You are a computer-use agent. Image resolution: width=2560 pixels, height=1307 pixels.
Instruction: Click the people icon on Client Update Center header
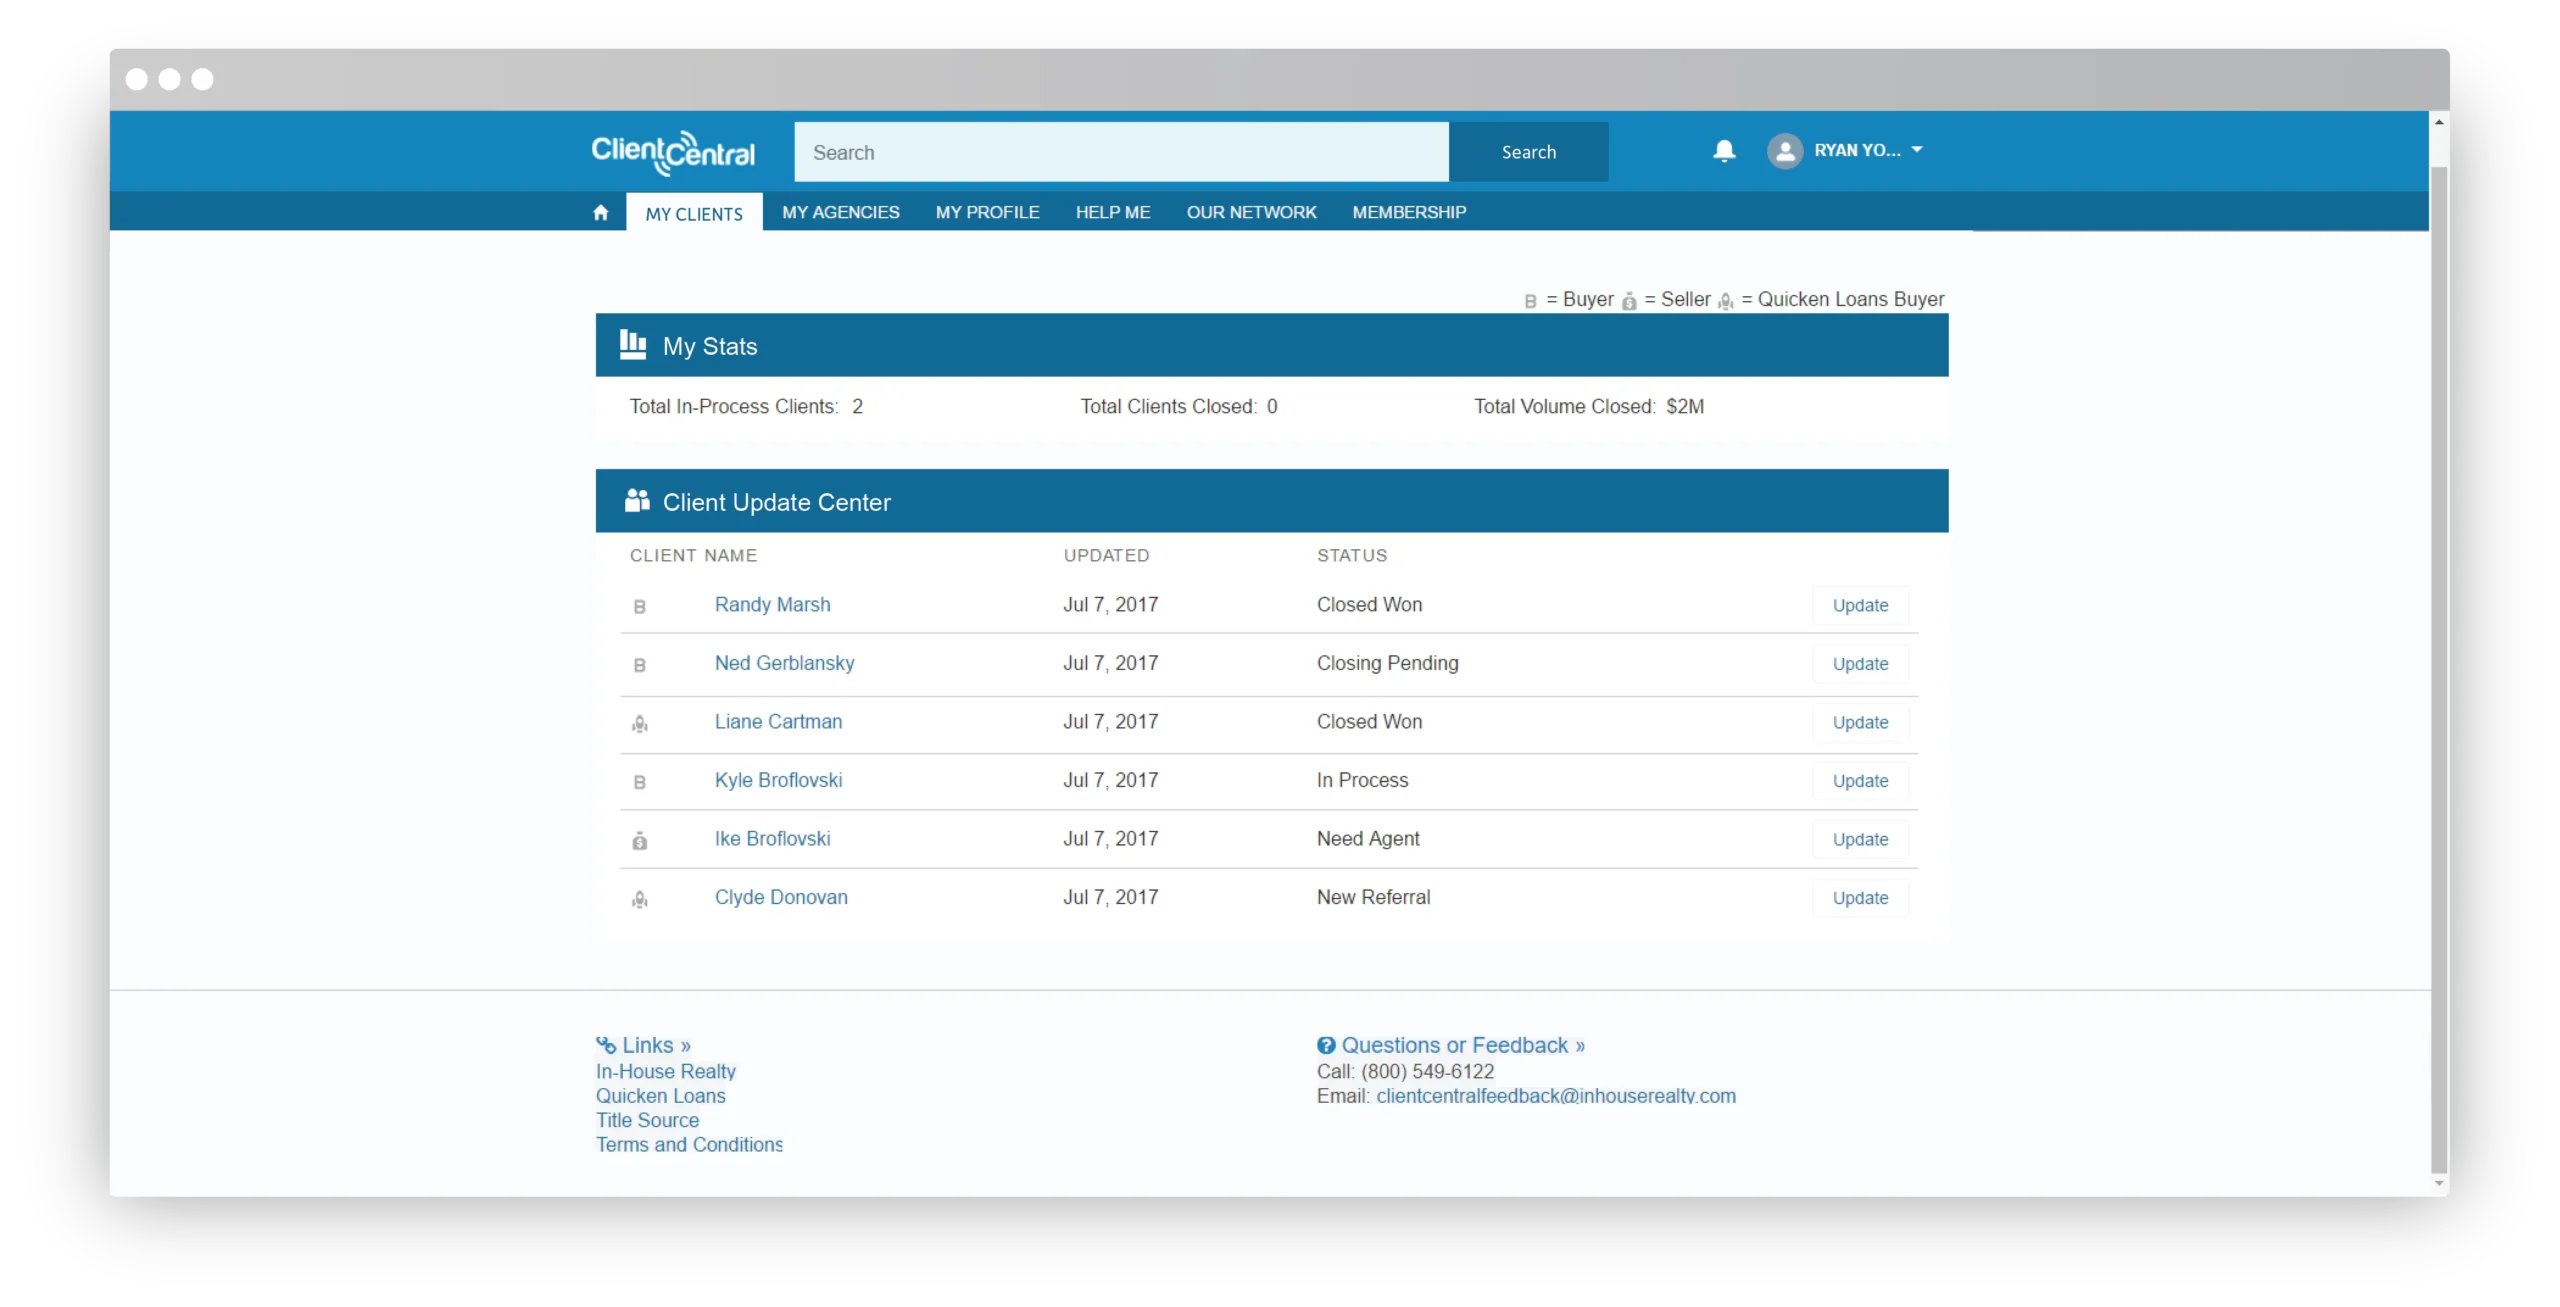click(635, 500)
